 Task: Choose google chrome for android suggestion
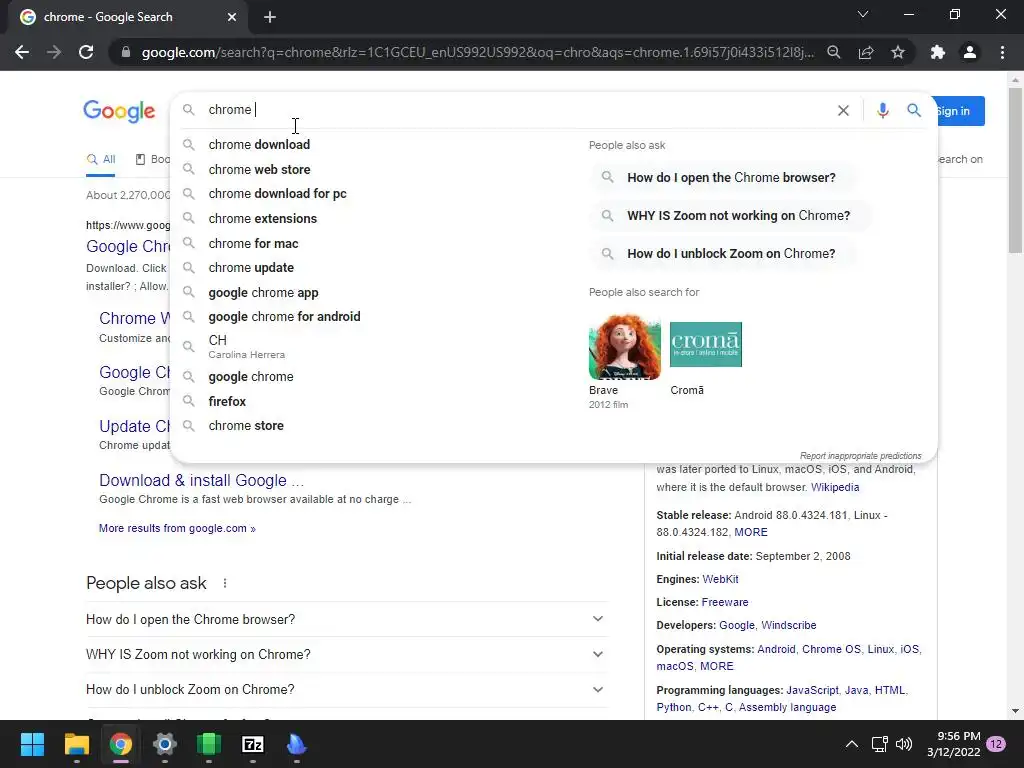click(284, 317)
